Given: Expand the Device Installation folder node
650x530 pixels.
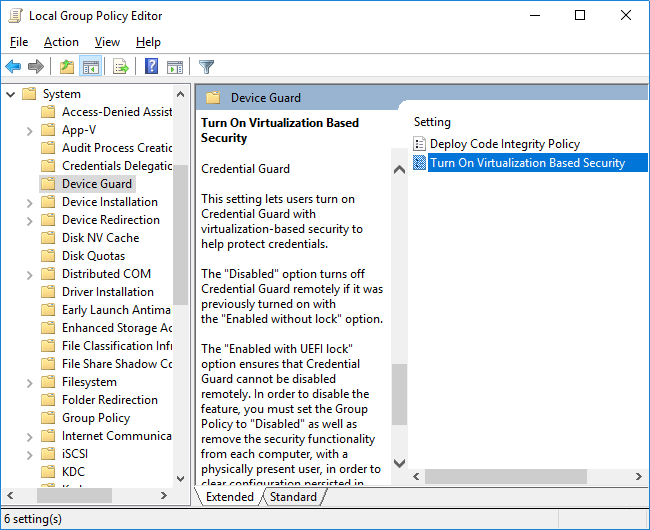Looking at the screenshot, I should click(29, 202).
